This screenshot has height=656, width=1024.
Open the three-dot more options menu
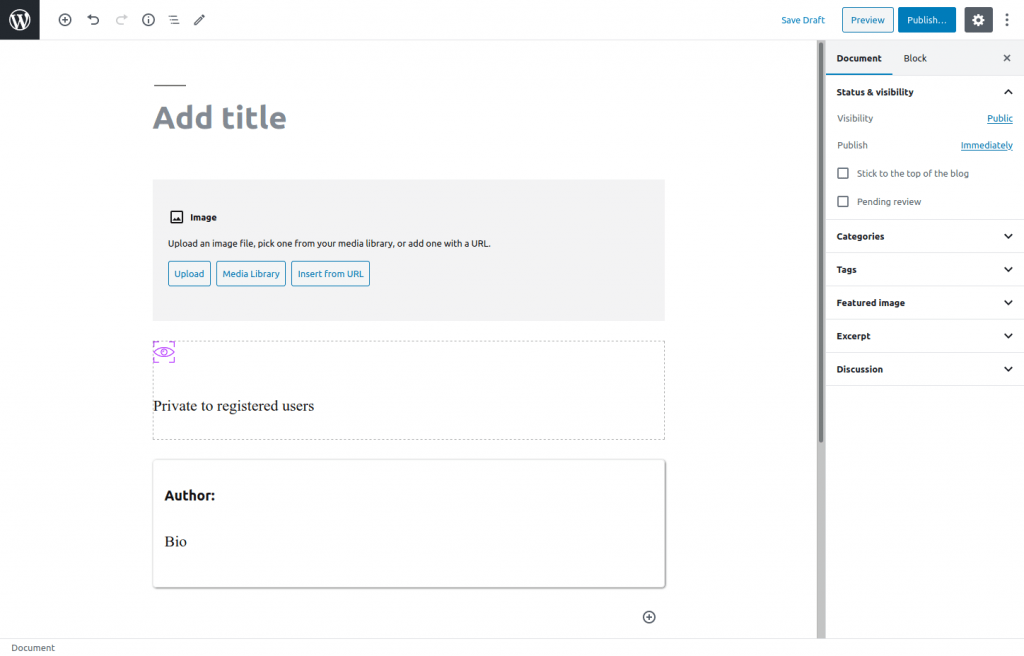coord(1006,20)
